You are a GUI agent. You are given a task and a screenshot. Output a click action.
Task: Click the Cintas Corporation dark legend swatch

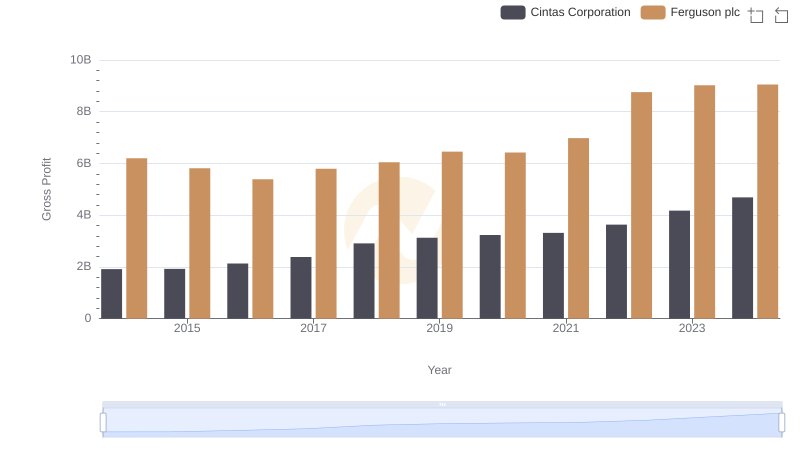tap(513, 12)
